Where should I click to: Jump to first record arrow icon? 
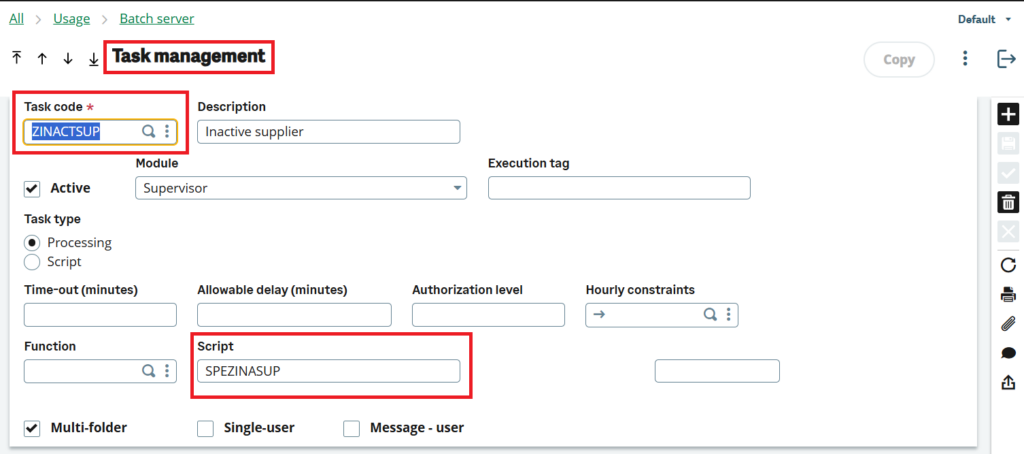click(17, 58)
